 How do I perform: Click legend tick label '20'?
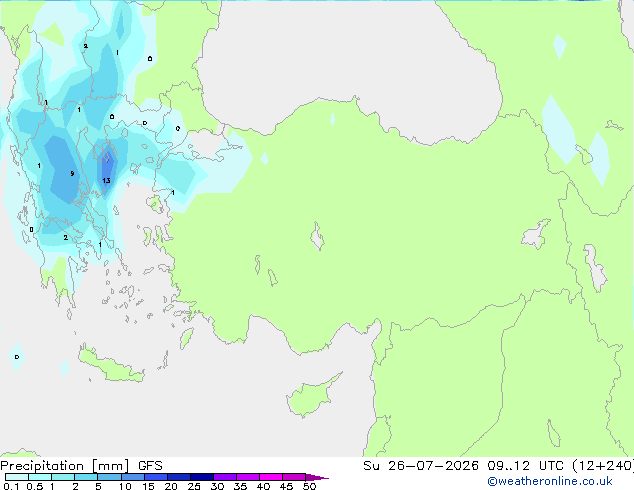pos(171,486)
